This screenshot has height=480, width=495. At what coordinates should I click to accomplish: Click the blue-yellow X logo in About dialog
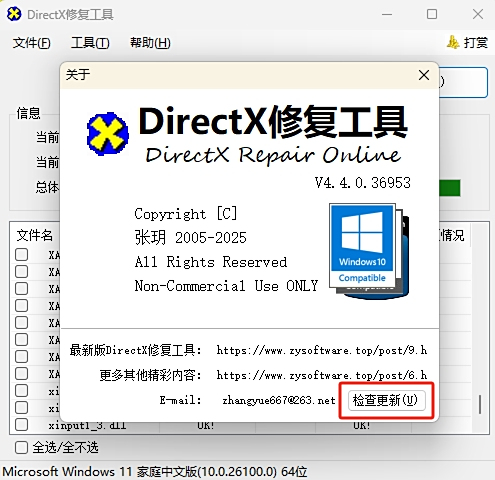click(108, 134)
